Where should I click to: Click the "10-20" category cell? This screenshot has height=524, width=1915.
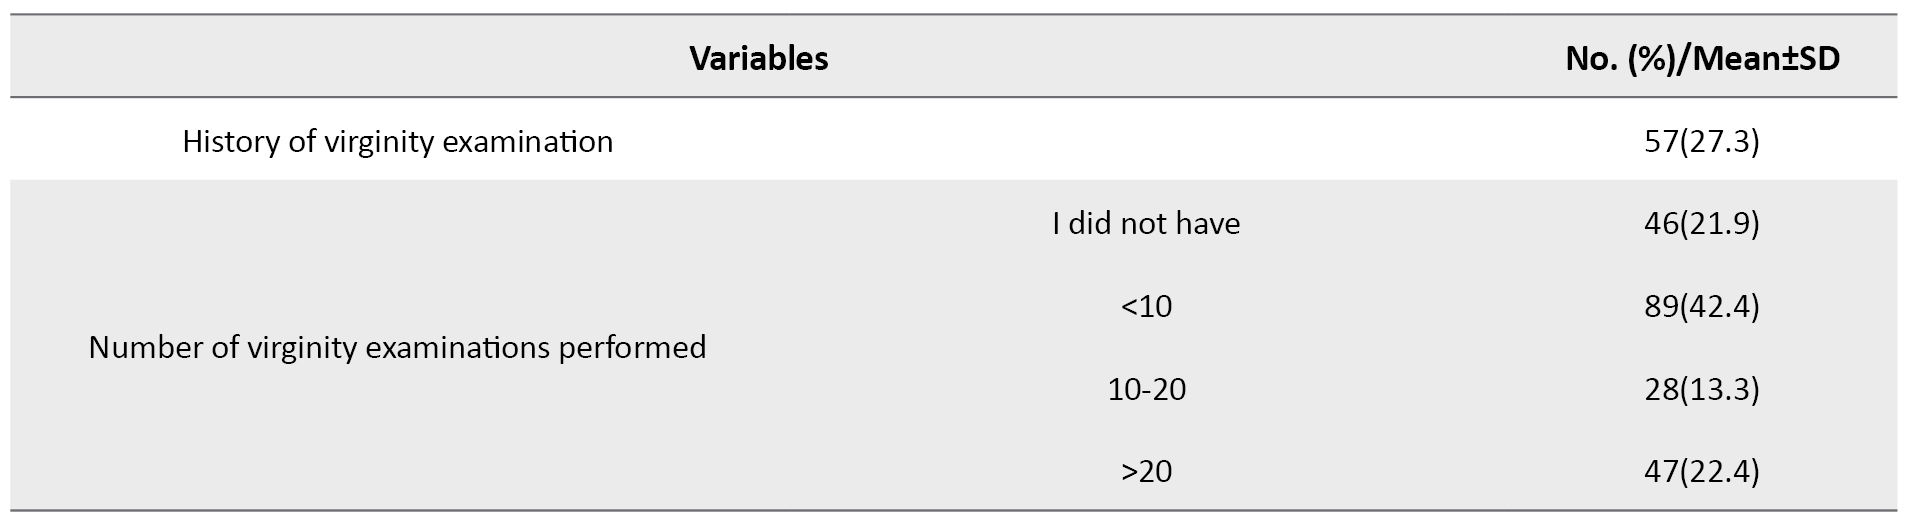[x=1146, y=389]
